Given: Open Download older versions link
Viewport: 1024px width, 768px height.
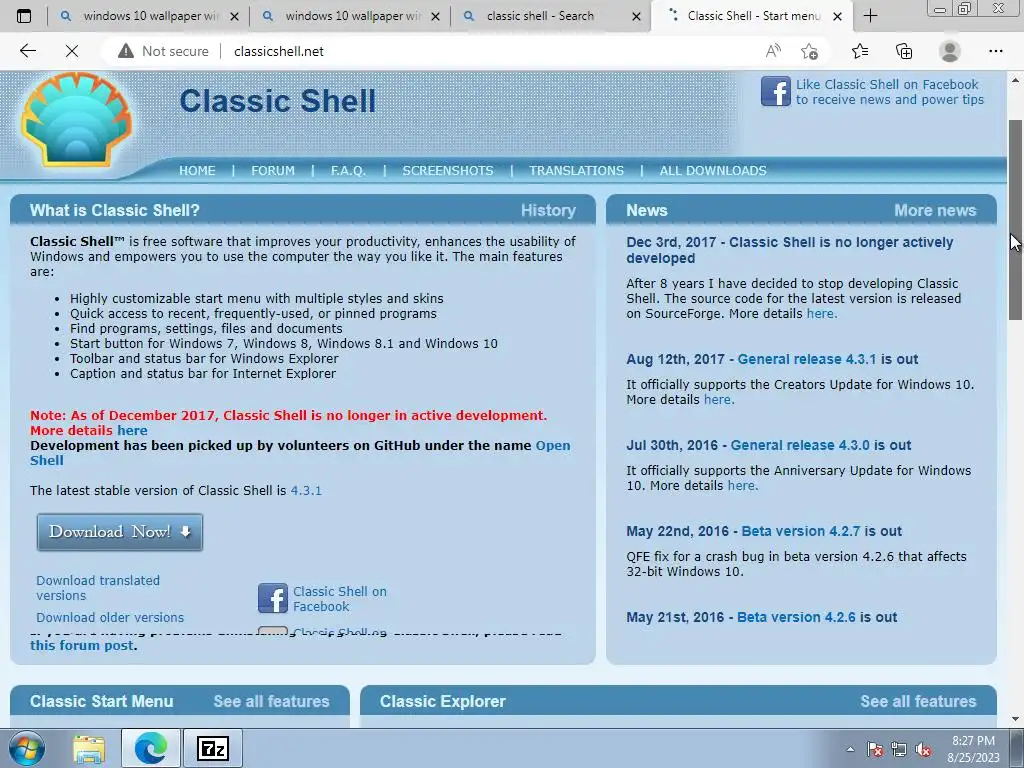Looking at the screenshot, I should [110, 617].
